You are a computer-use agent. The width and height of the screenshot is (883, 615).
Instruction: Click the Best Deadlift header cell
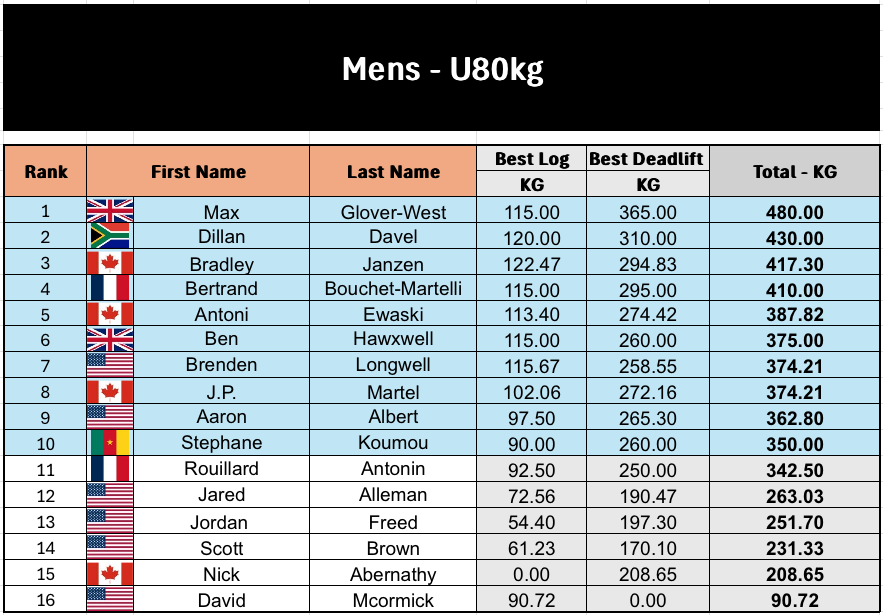click(646, 159)
